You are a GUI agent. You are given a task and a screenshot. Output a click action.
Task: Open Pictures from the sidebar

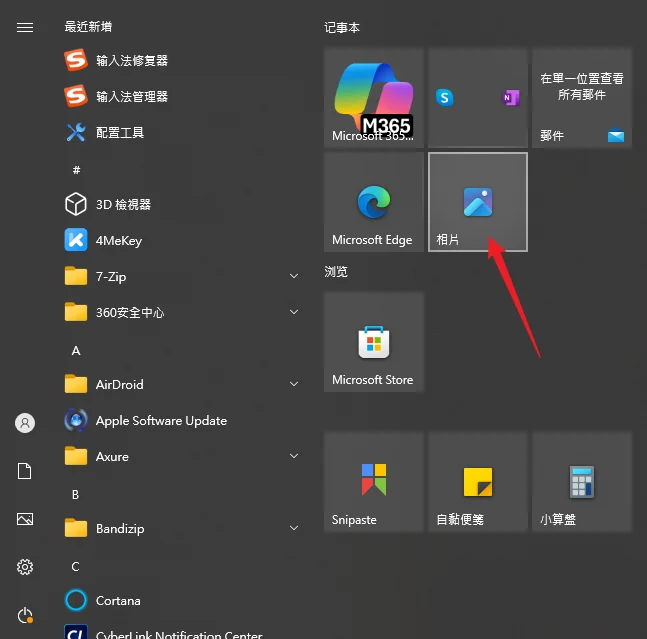(x=25, y=519)
